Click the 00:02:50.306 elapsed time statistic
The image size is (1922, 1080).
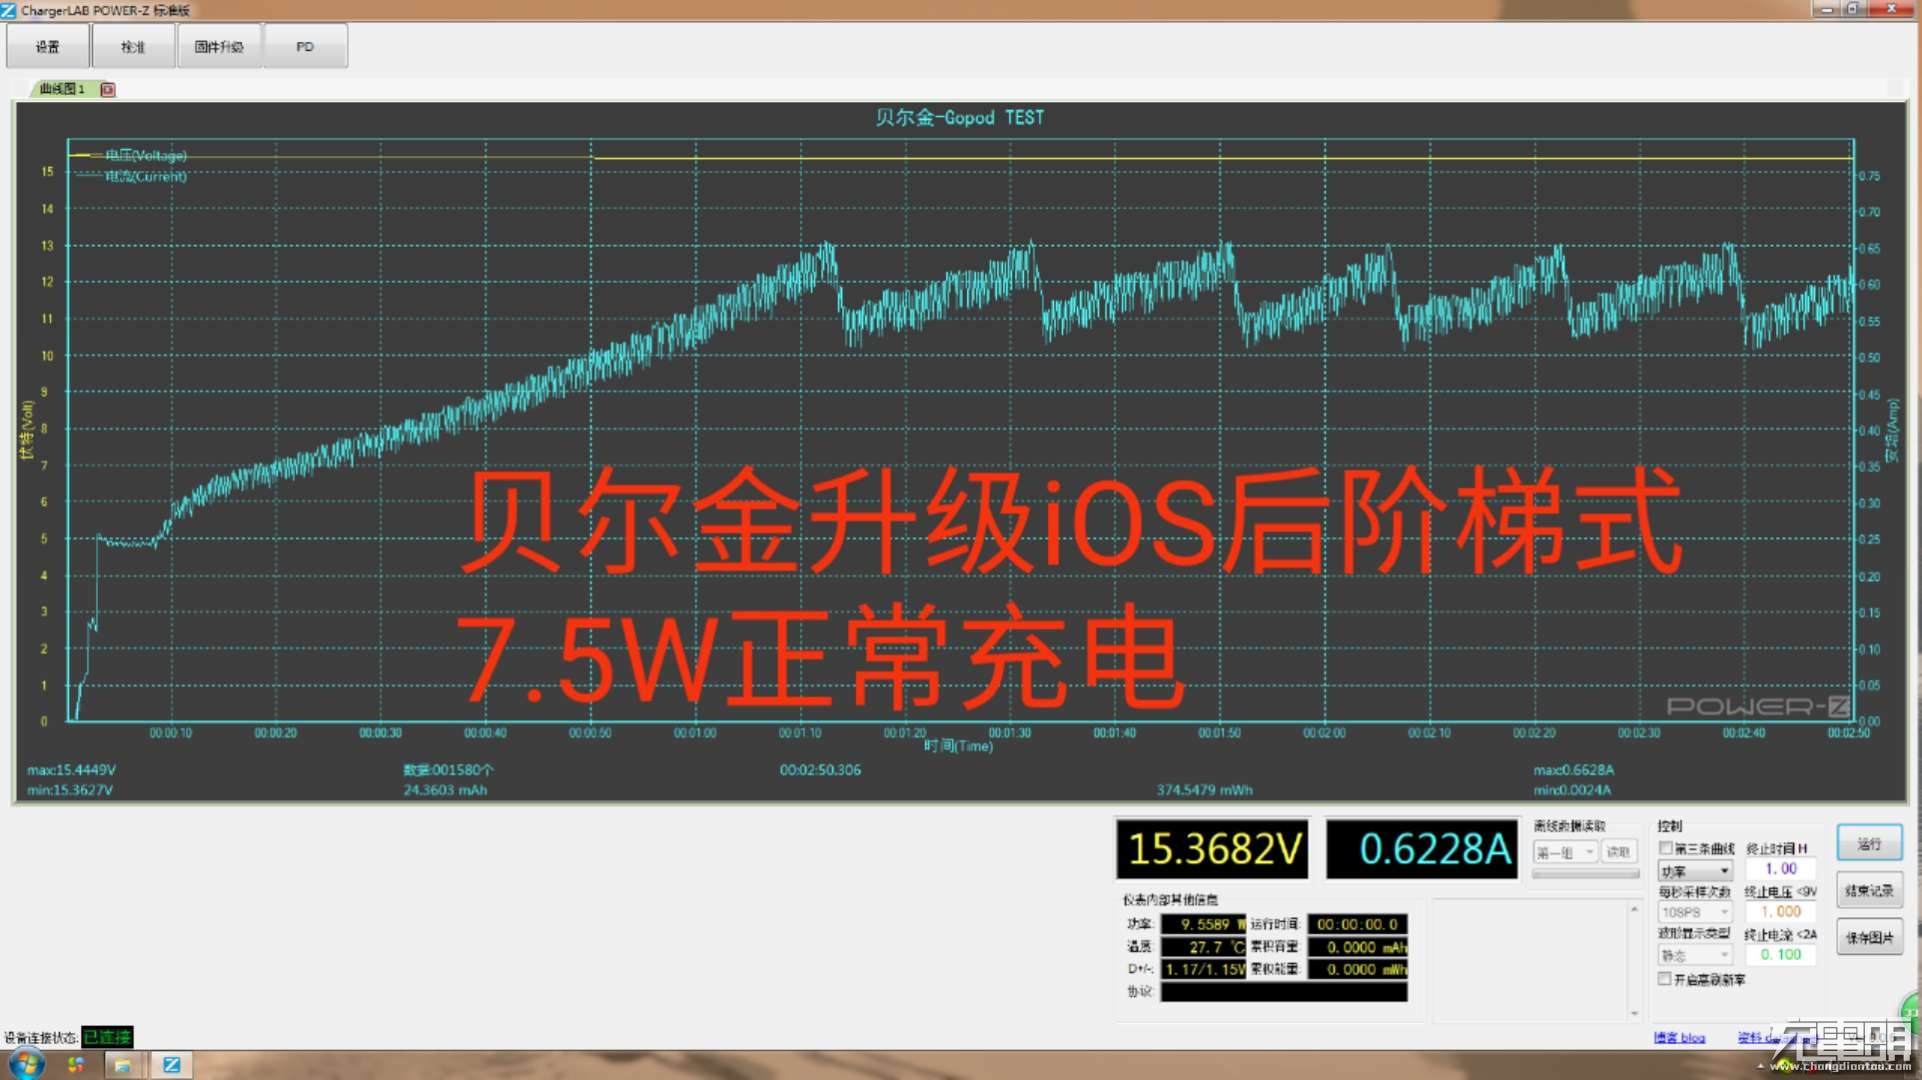coord(820,770)
